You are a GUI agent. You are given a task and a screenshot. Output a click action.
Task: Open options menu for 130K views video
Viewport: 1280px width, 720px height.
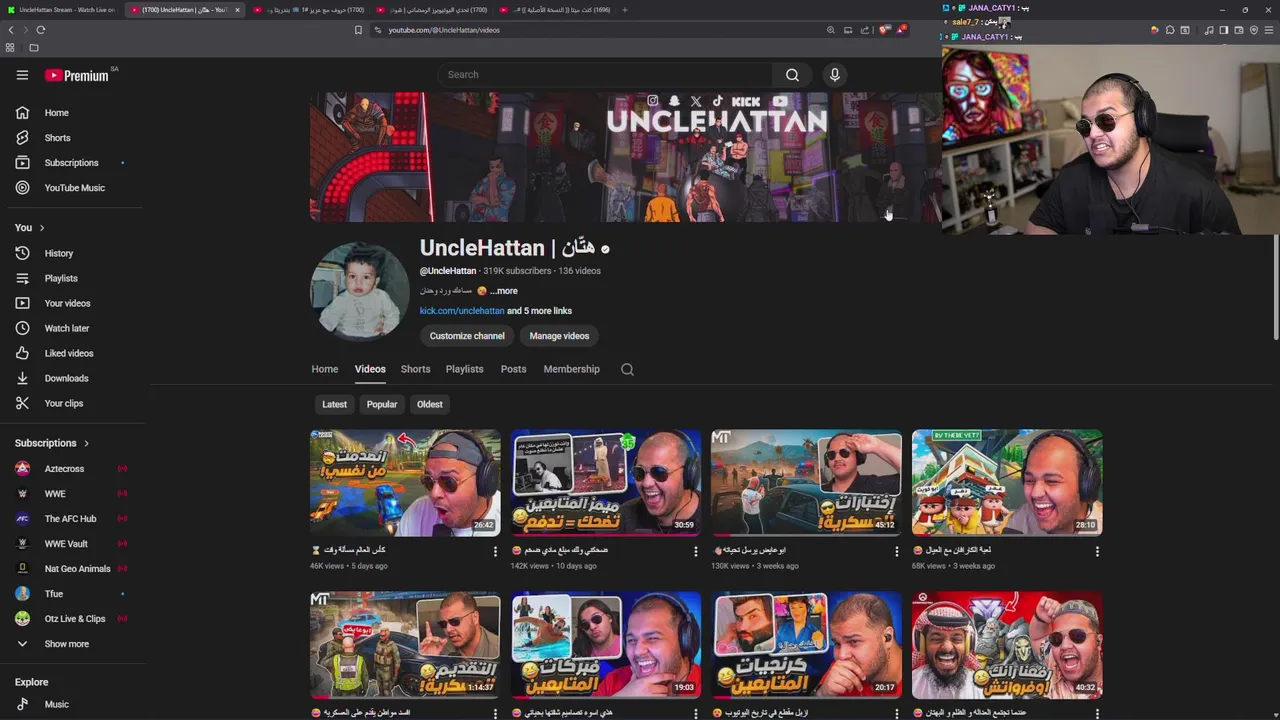tap(896, 551)
